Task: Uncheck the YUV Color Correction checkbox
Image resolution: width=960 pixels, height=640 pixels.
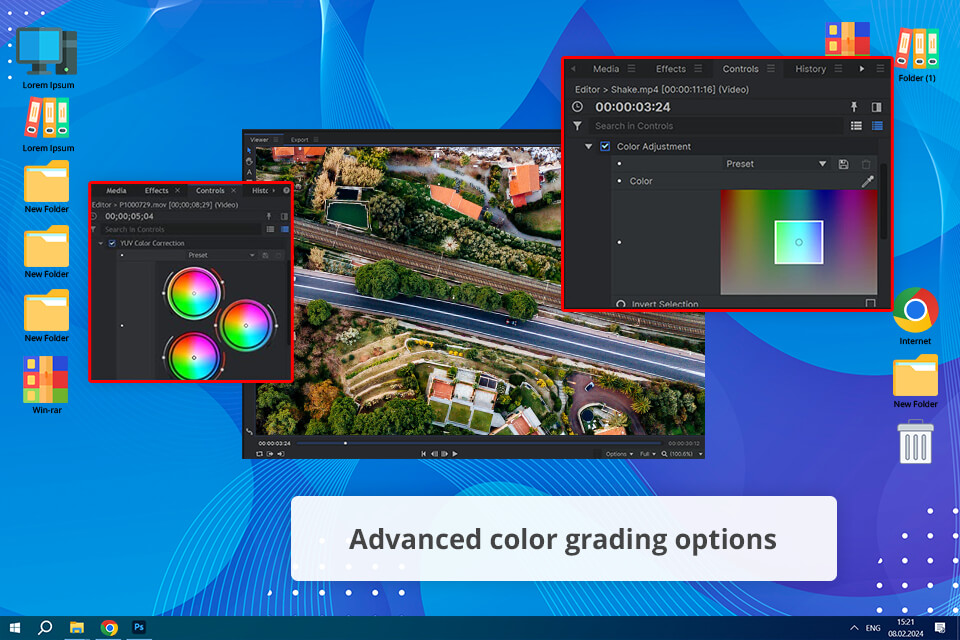Action: pos(112,243)
